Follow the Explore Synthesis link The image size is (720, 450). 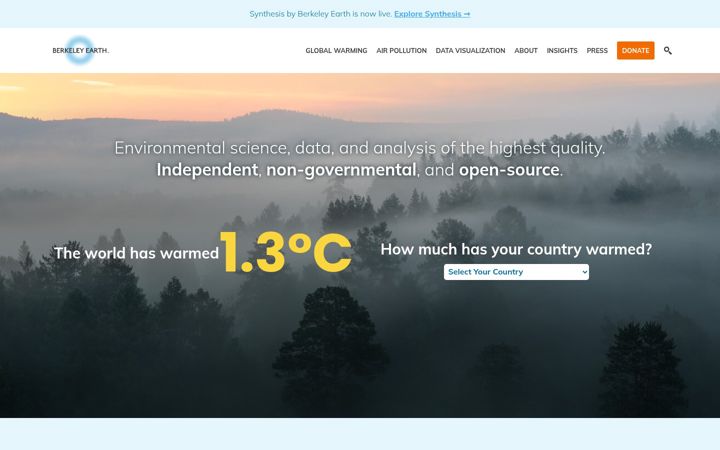pos(432,14)
